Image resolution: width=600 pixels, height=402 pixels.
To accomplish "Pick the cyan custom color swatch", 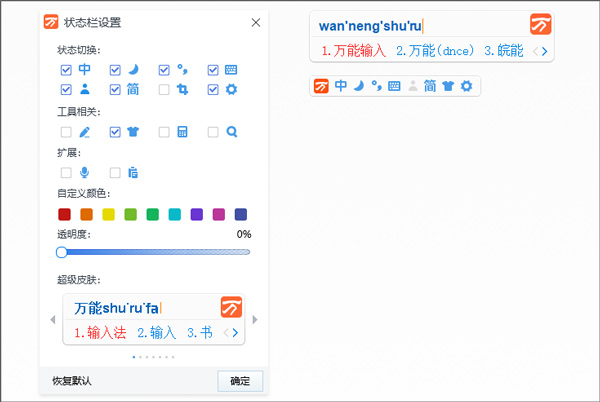I will (174, 214).
